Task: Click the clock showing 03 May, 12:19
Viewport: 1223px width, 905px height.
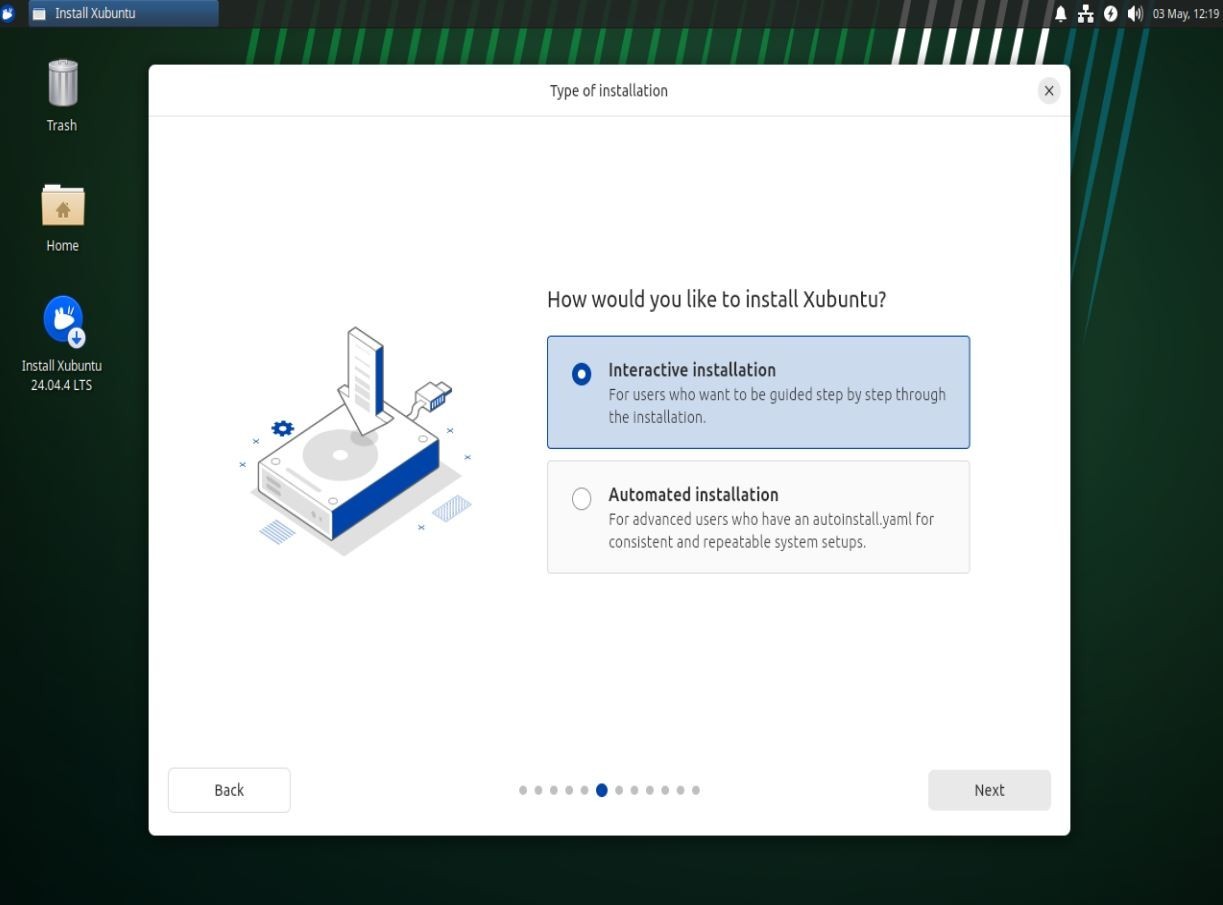Action: coord(1185,13)
